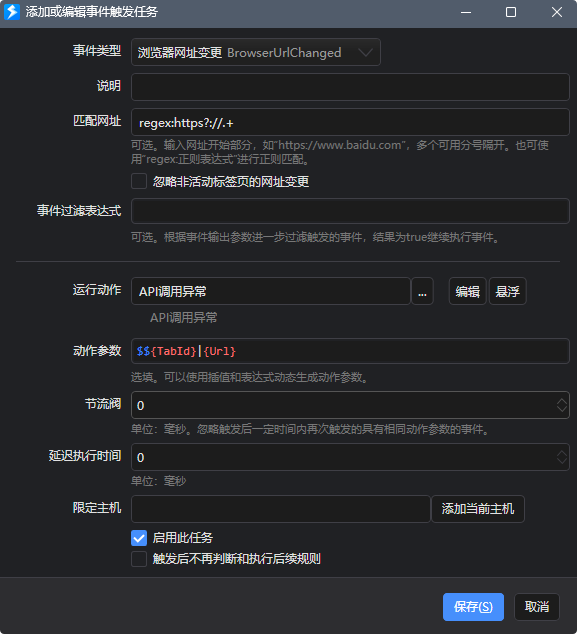Click the 悬浮 button

tap(507, 291)
